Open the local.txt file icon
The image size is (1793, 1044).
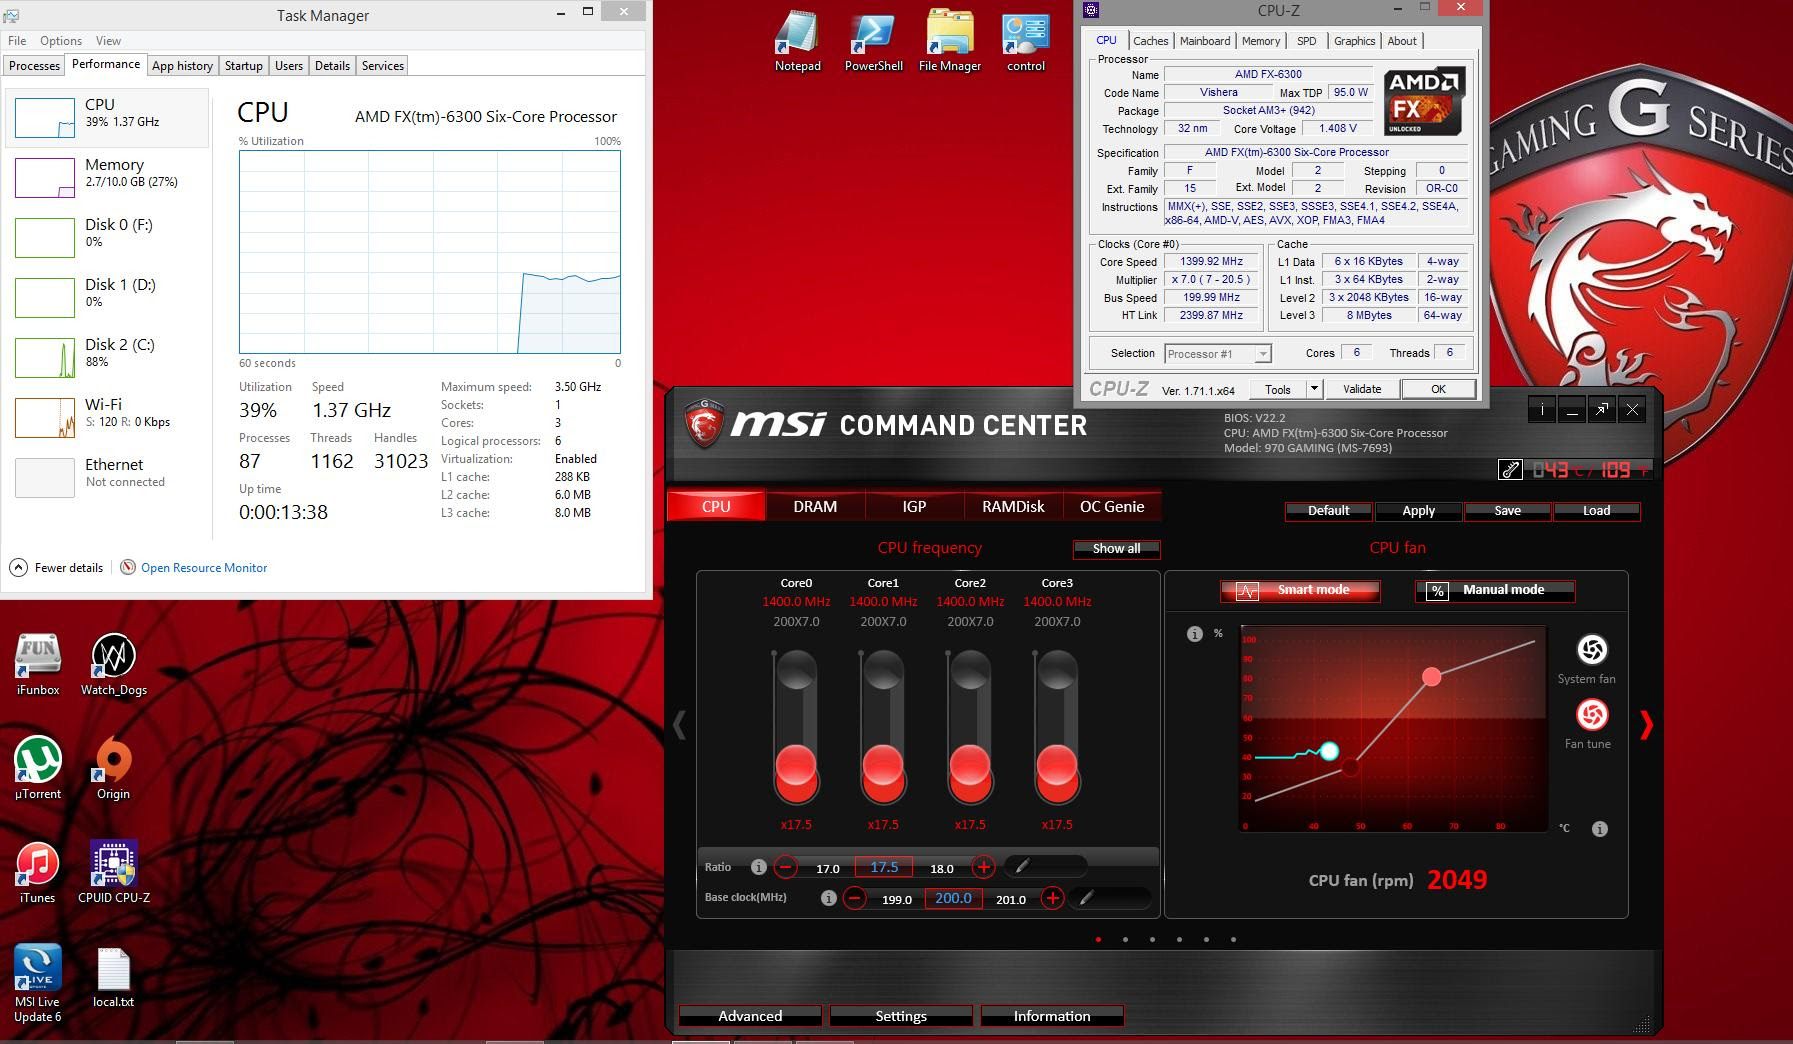113,977
